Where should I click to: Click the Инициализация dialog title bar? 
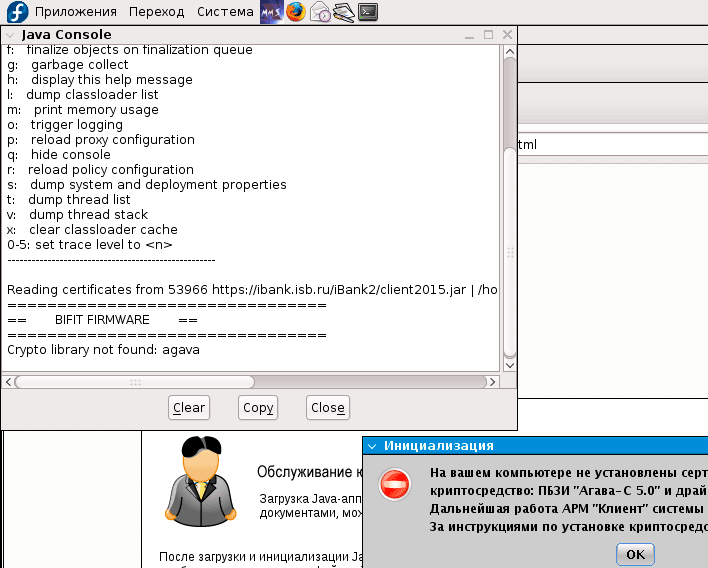coord(535,446)
